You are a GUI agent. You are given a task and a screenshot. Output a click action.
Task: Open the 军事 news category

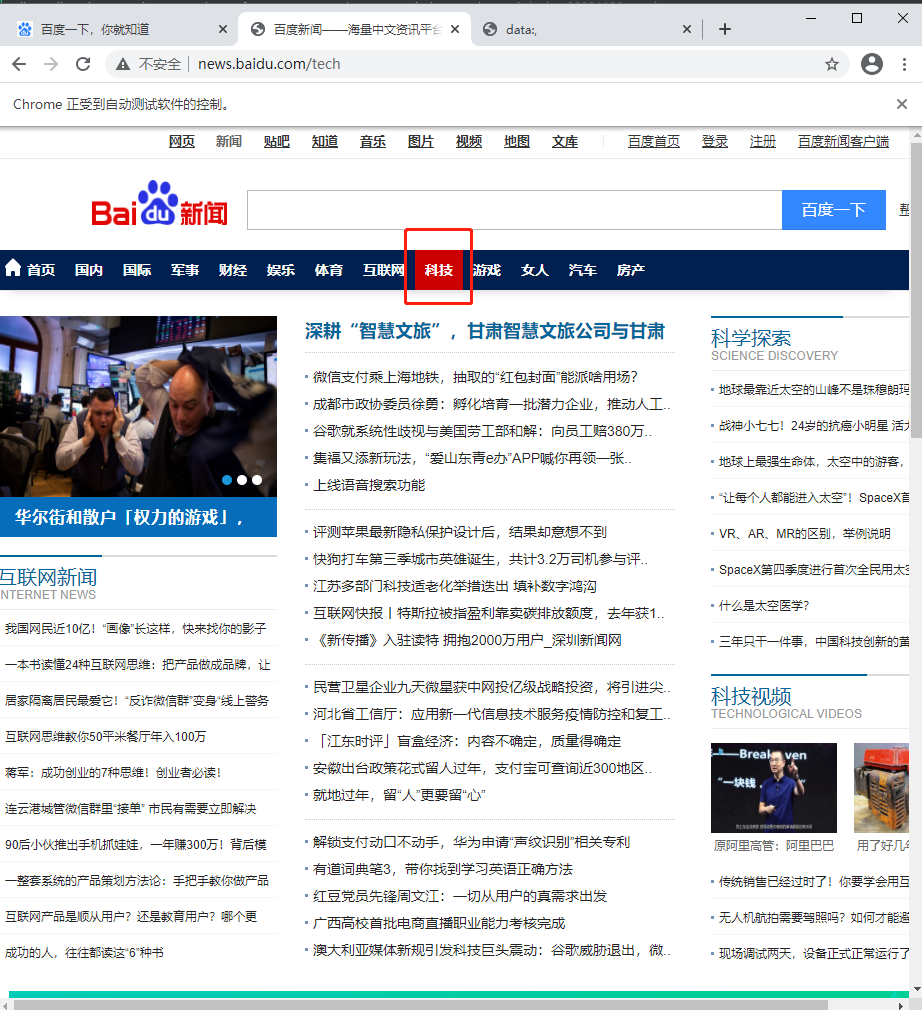coord(185,270)
